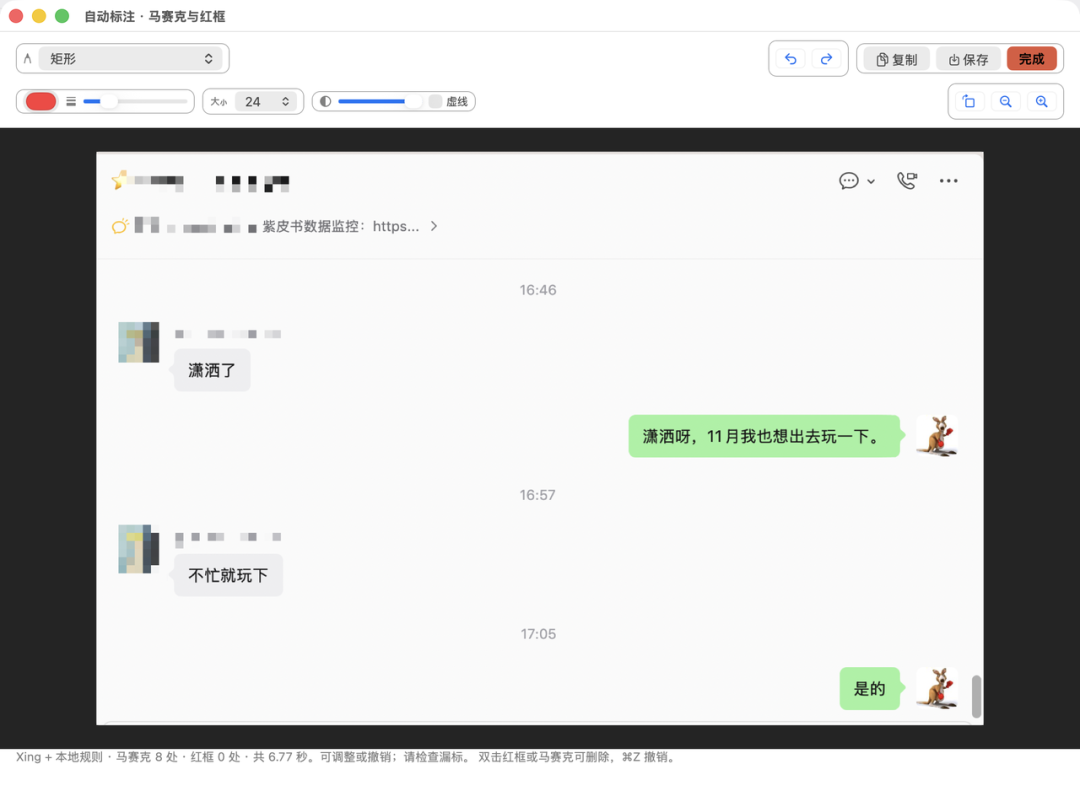Adjust the line thickness slider
The height and width of the screenshot is (791, 1080).
pyautogui.click(x=135, y=101)
